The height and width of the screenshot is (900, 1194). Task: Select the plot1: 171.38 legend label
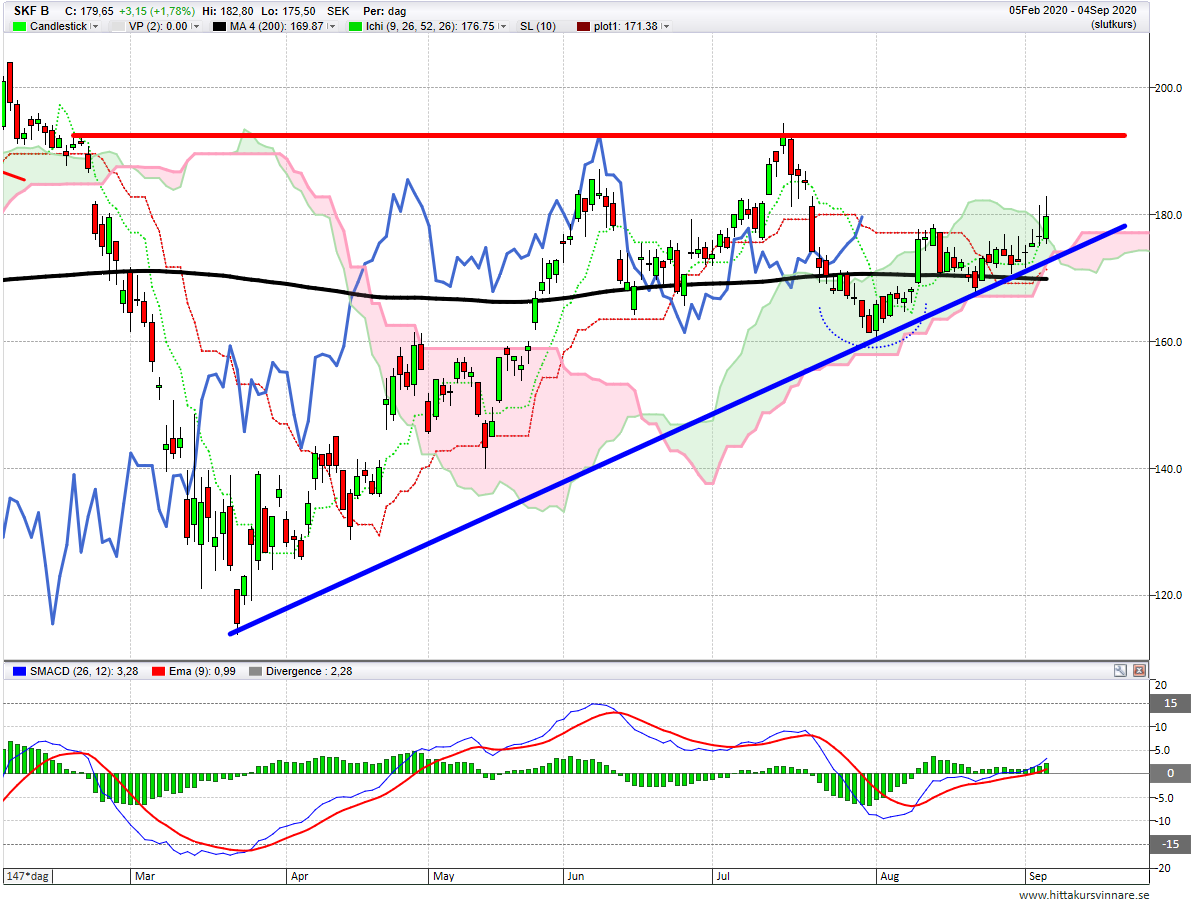[x=625, y=27]
